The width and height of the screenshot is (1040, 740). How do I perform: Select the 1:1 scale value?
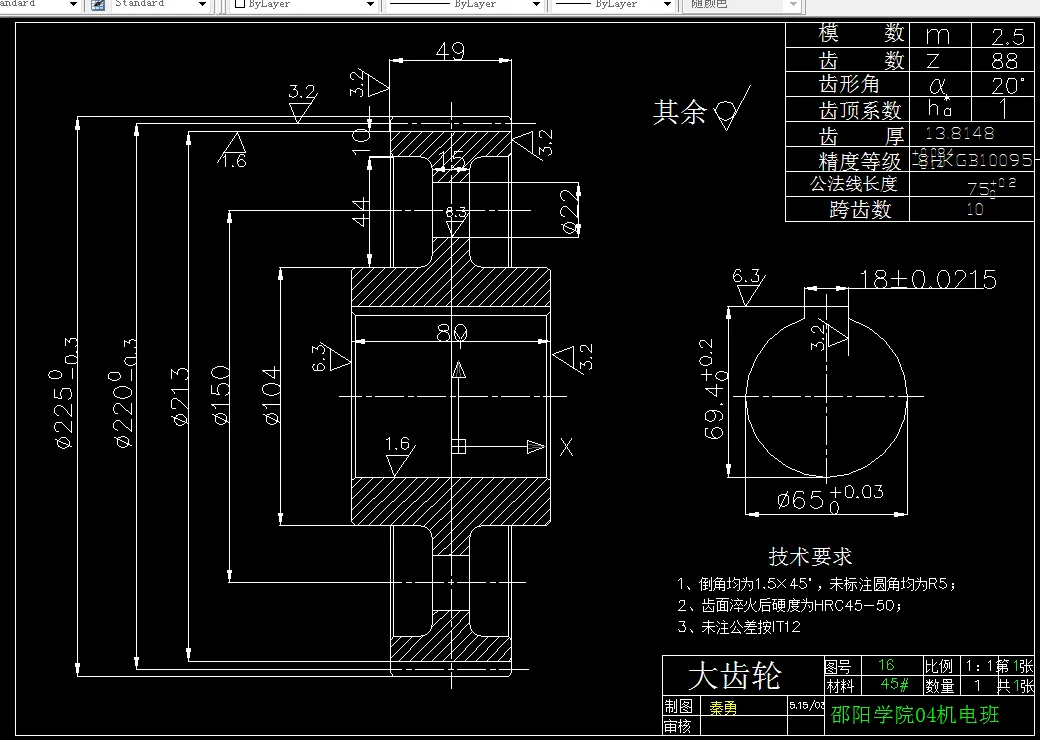click(981, 666)
